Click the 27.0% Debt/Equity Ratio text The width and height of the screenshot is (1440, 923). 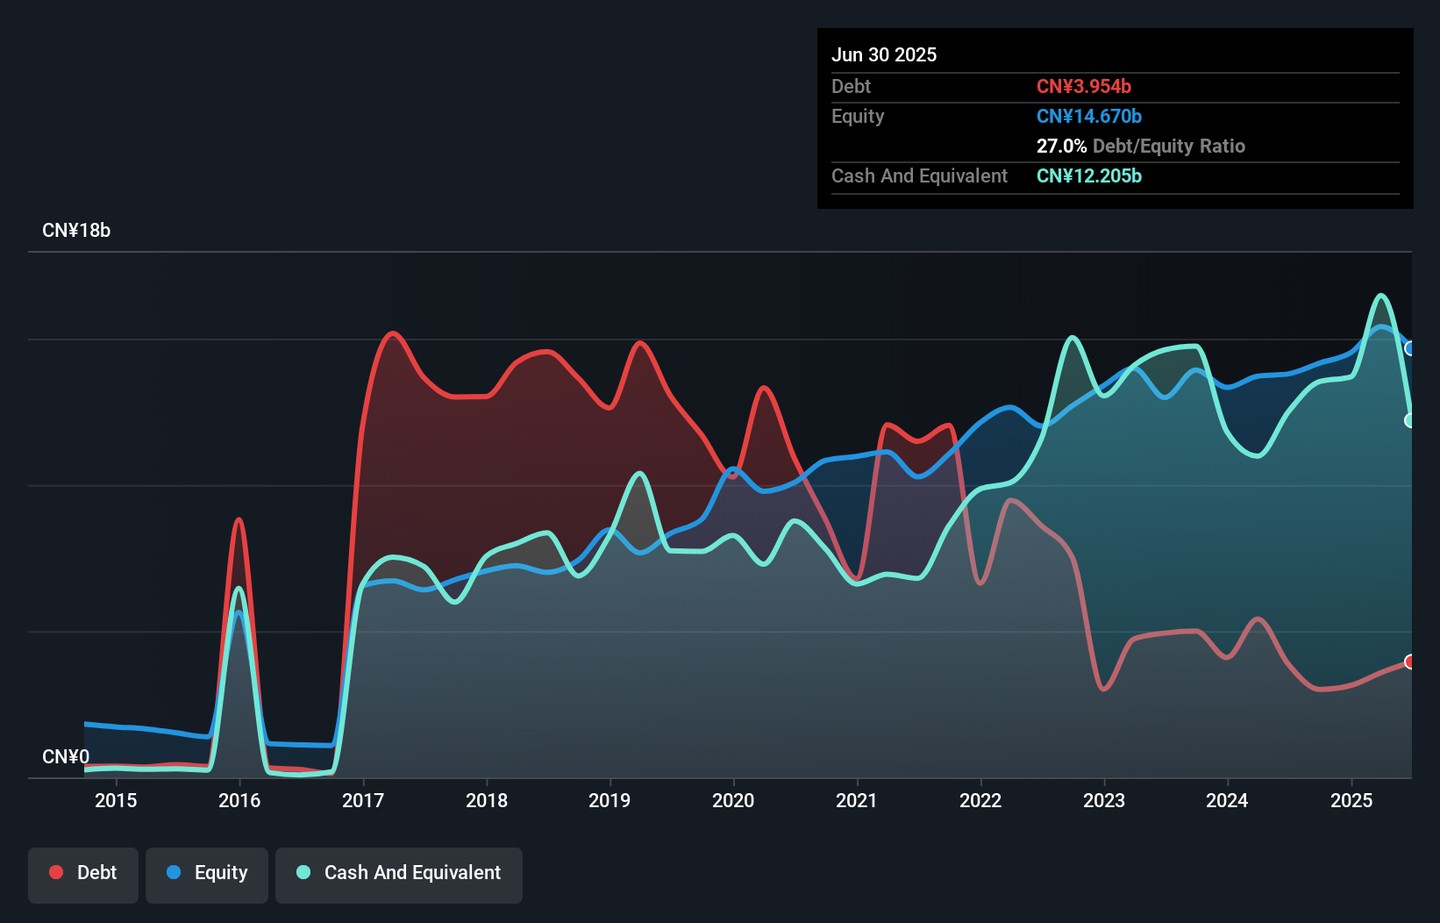1140,146
